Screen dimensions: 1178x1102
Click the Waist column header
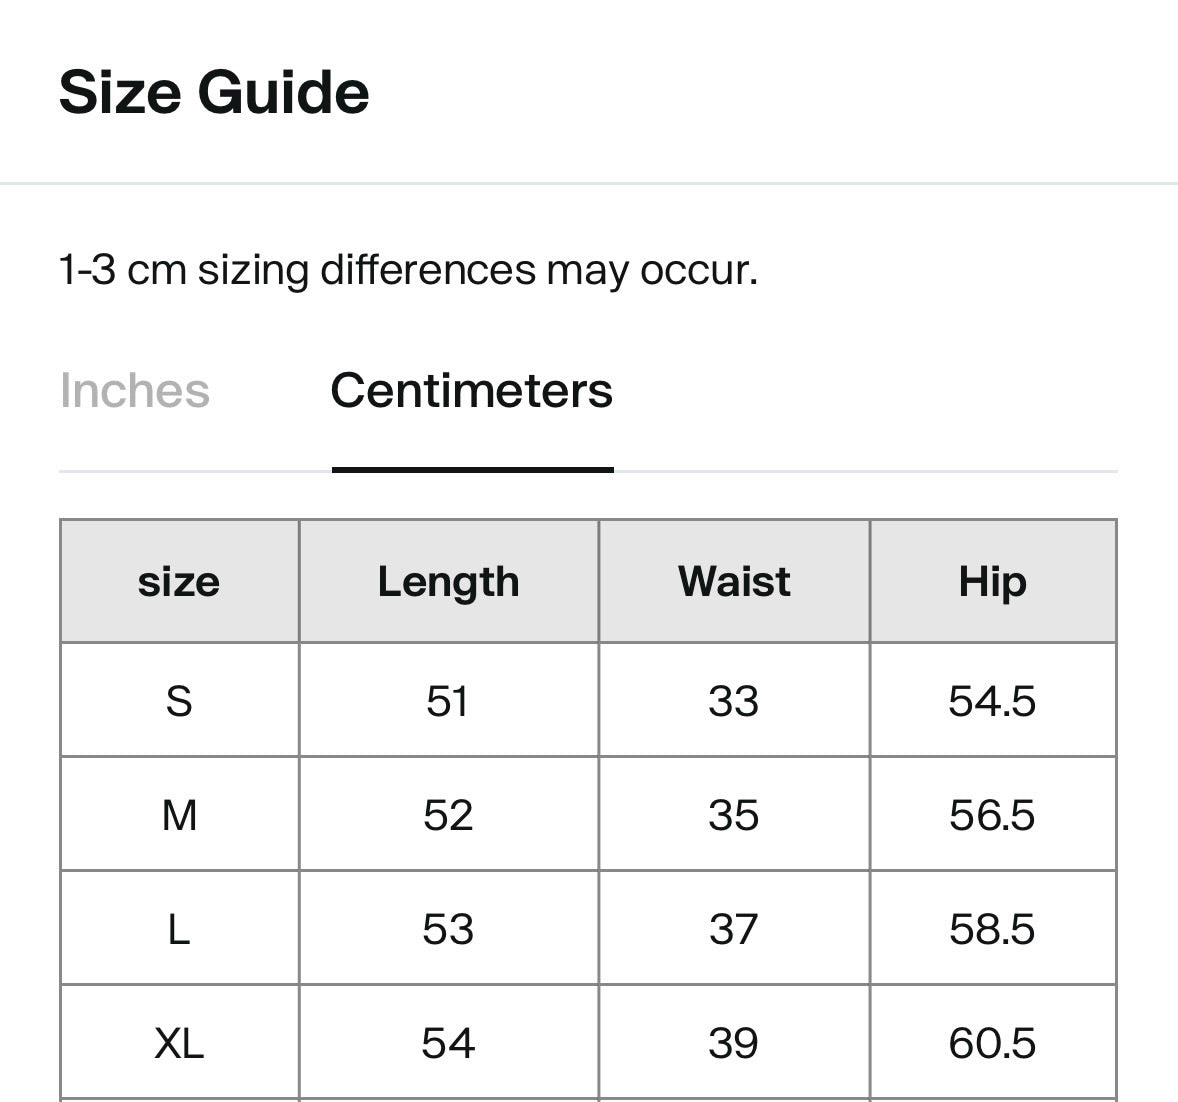(734, 581)
